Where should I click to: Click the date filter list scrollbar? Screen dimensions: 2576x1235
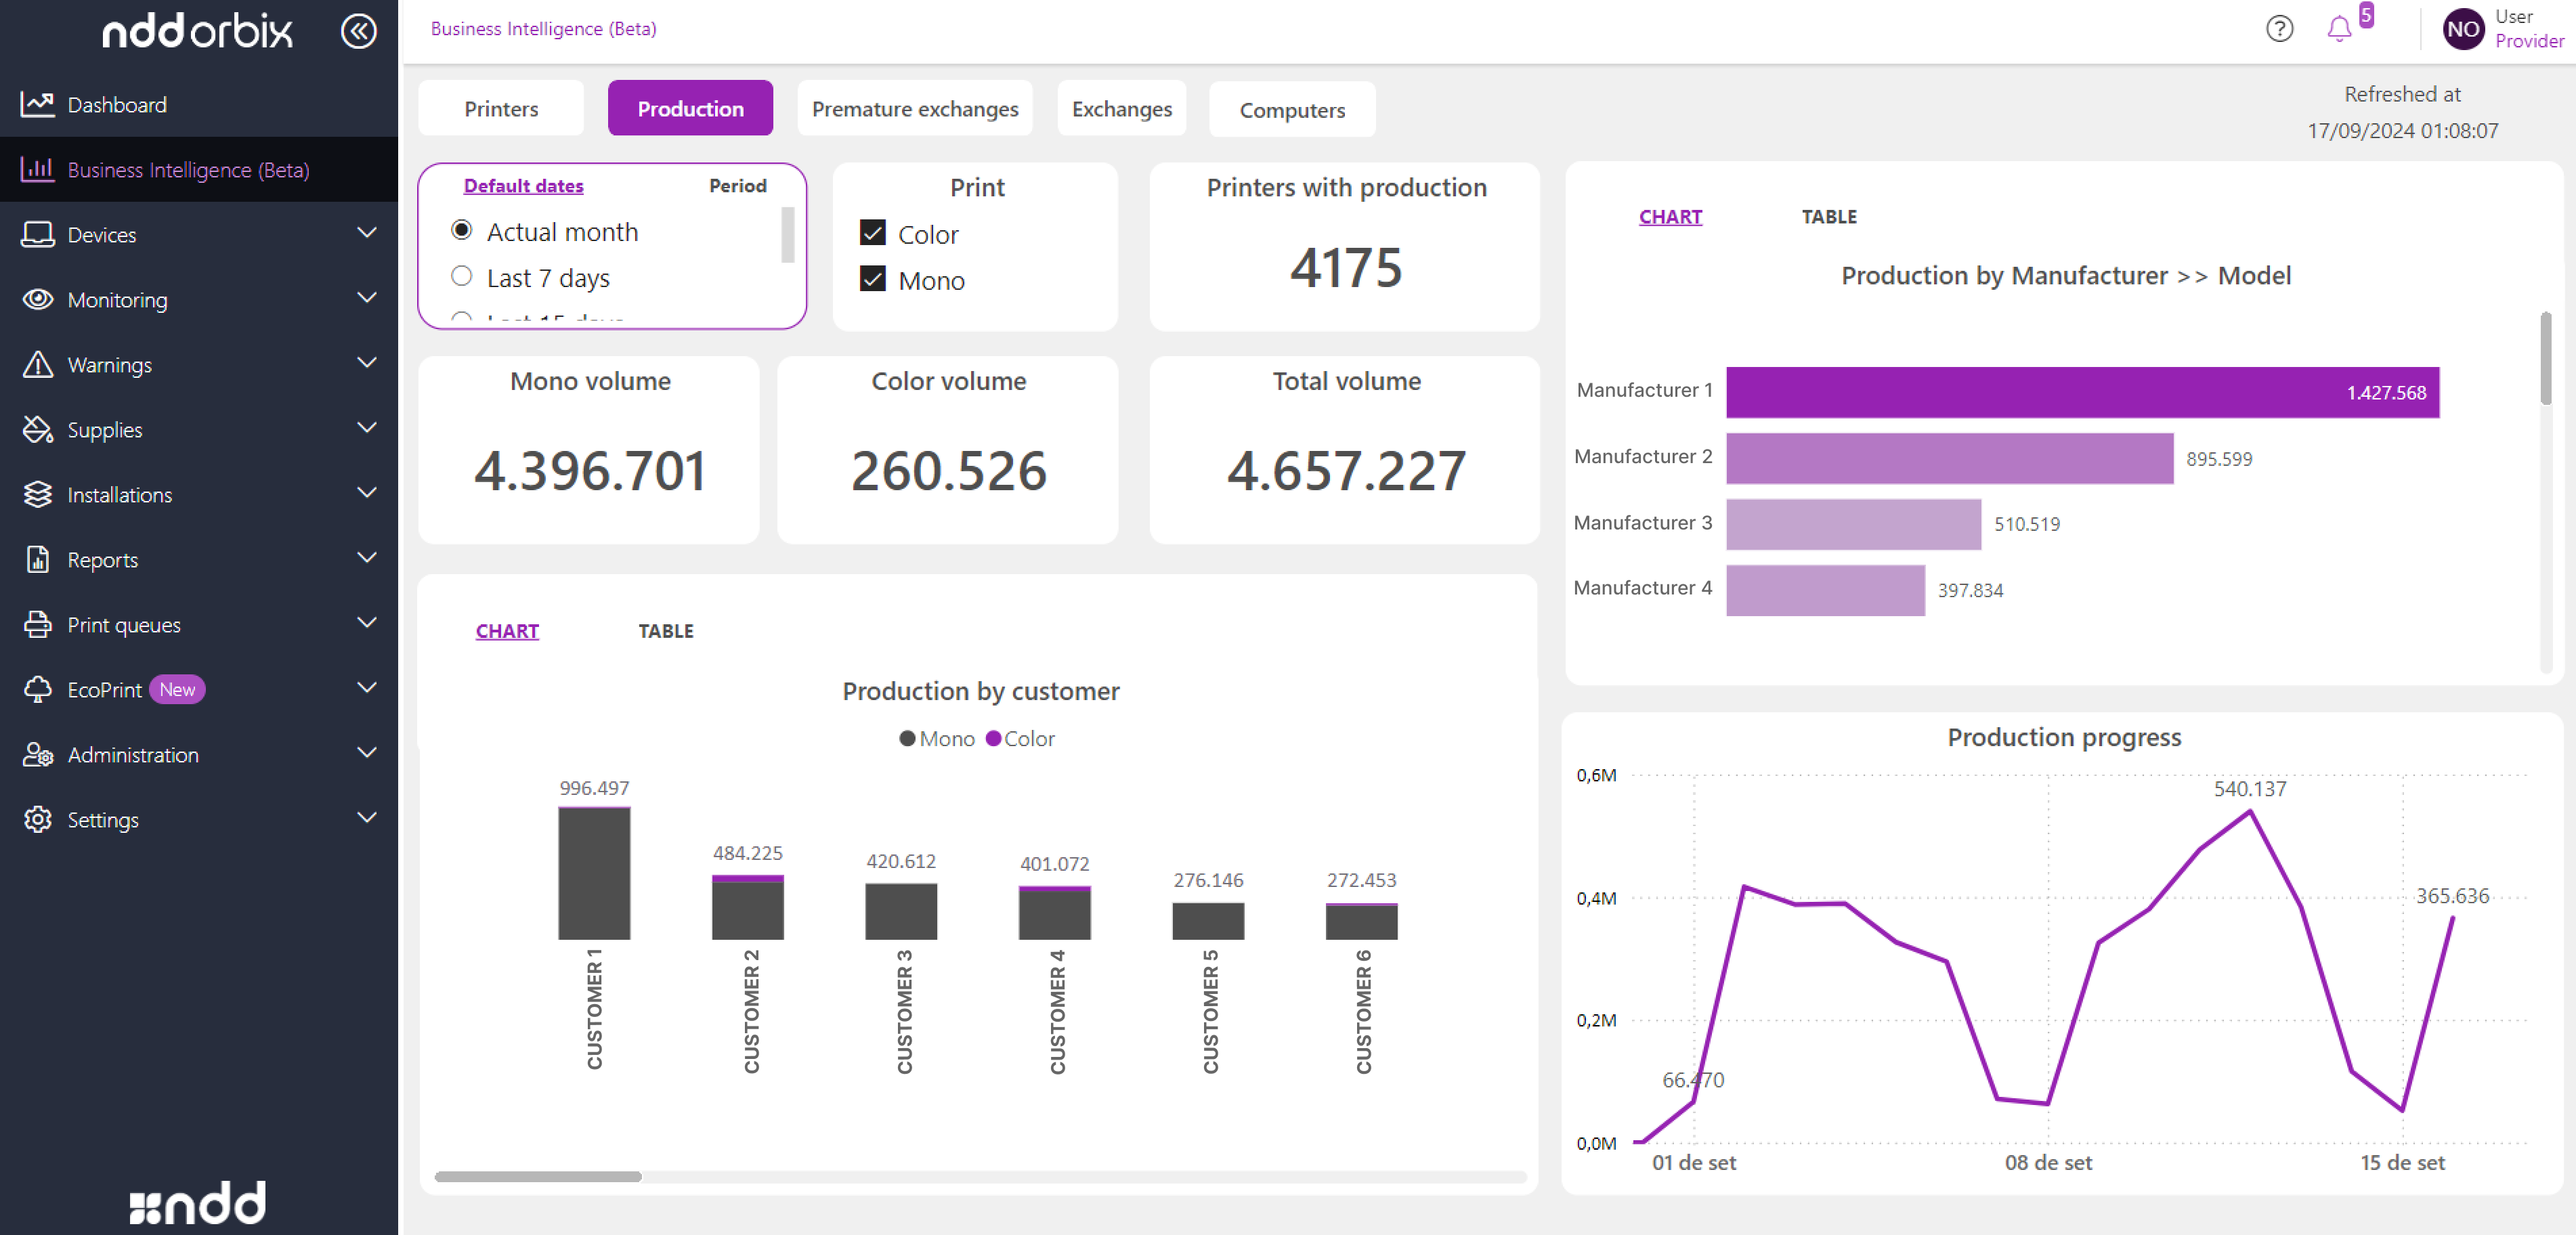(787, 234)
